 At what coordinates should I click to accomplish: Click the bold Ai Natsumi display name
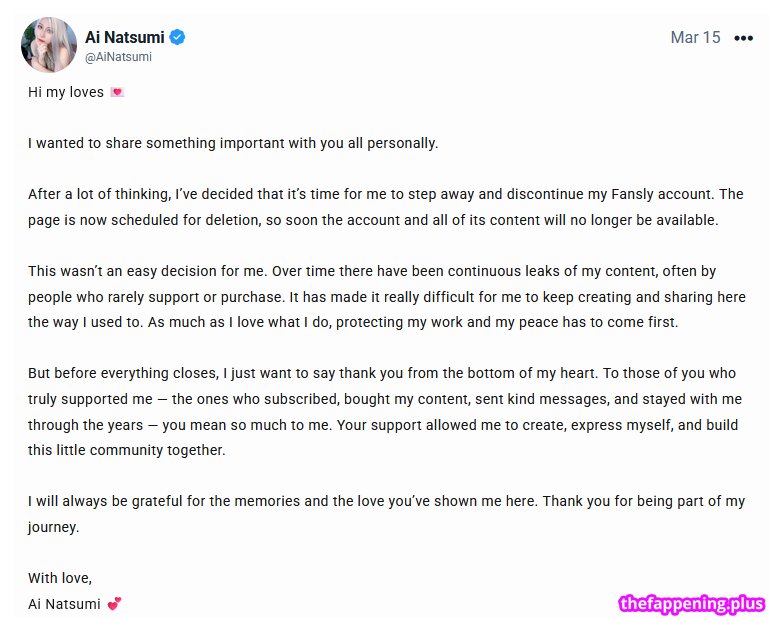pyautogui.click(x=124, y=38)
